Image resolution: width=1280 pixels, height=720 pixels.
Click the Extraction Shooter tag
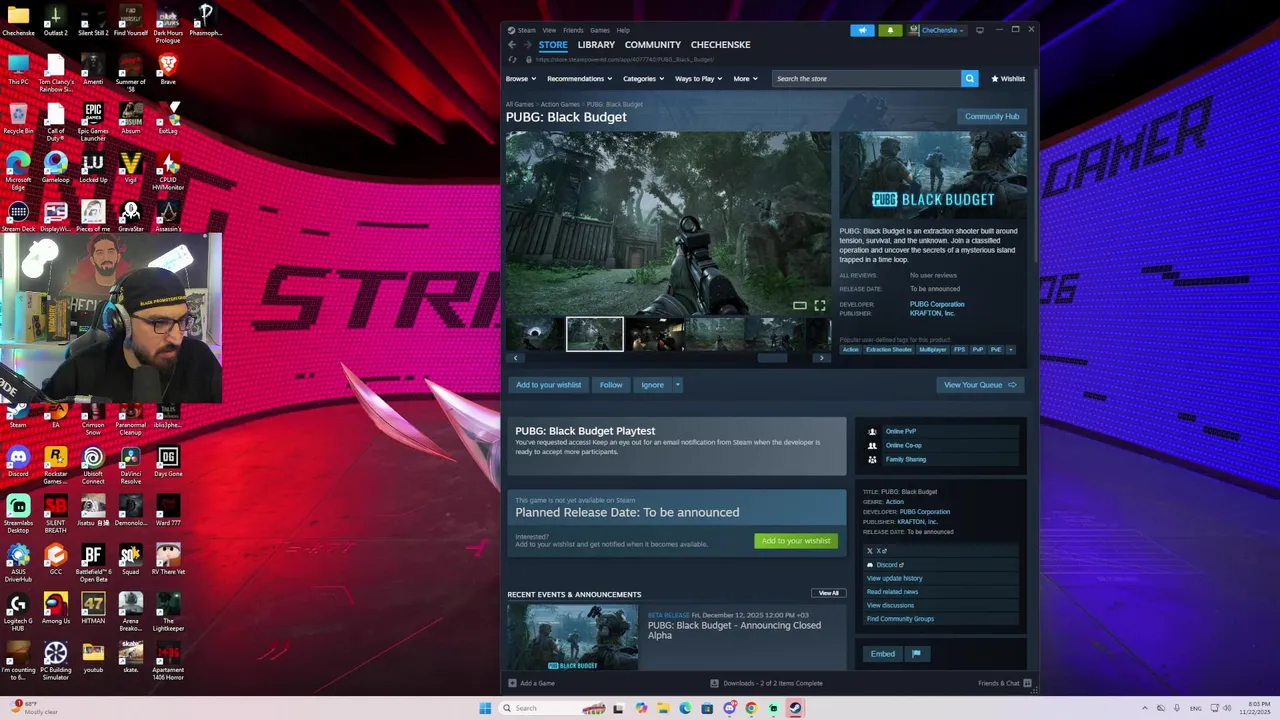point(889,349)
